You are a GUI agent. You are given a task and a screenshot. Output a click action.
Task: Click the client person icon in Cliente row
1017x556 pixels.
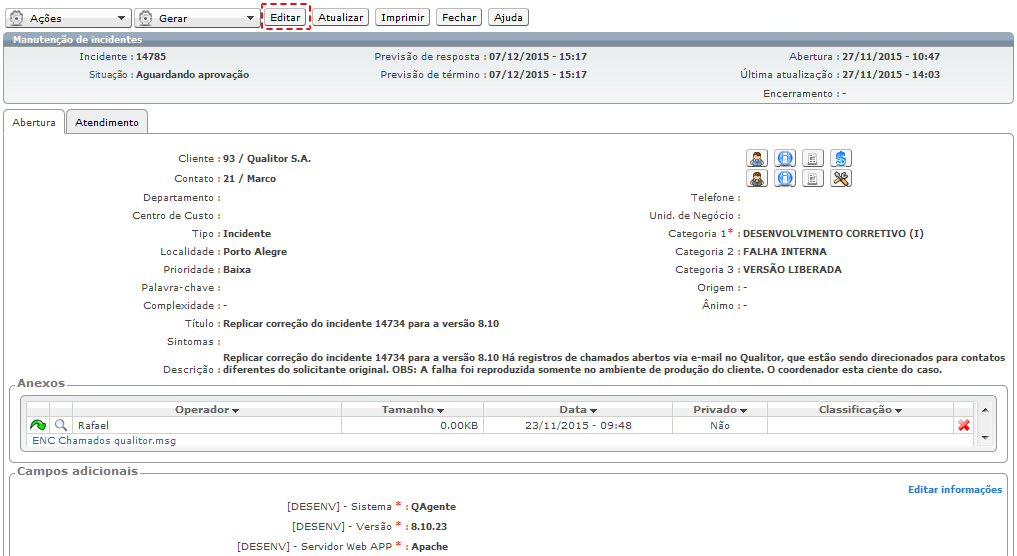[x=757, y=158]
